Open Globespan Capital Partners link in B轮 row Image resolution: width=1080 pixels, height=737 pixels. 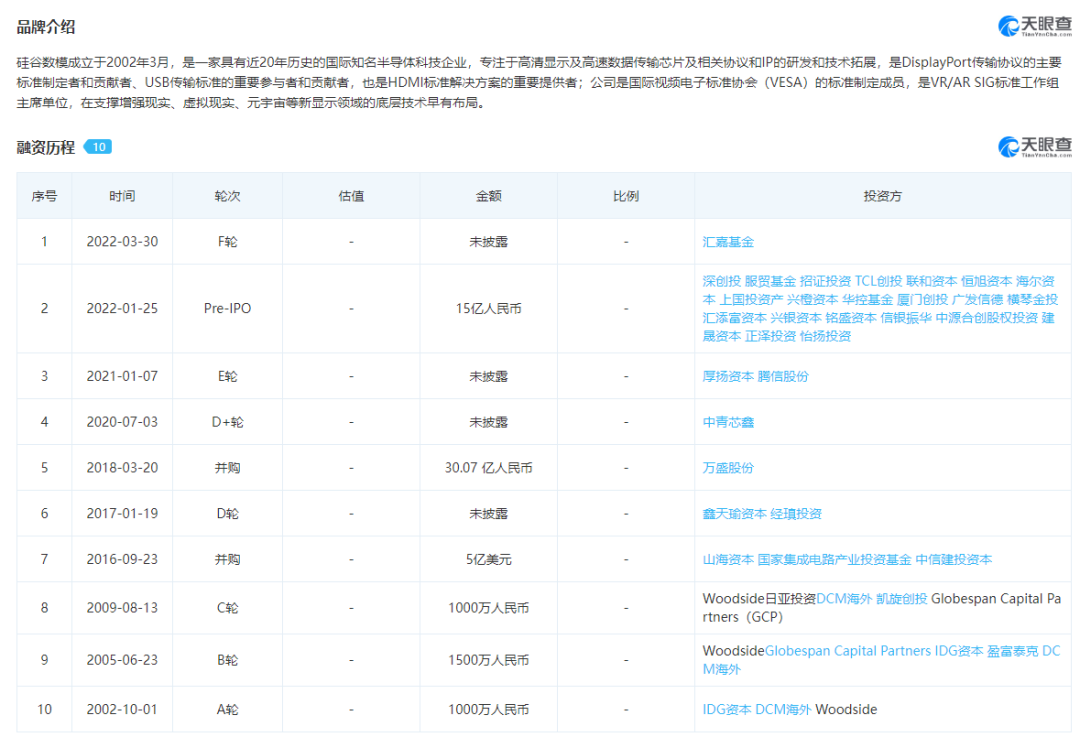[x=848, y=651]
